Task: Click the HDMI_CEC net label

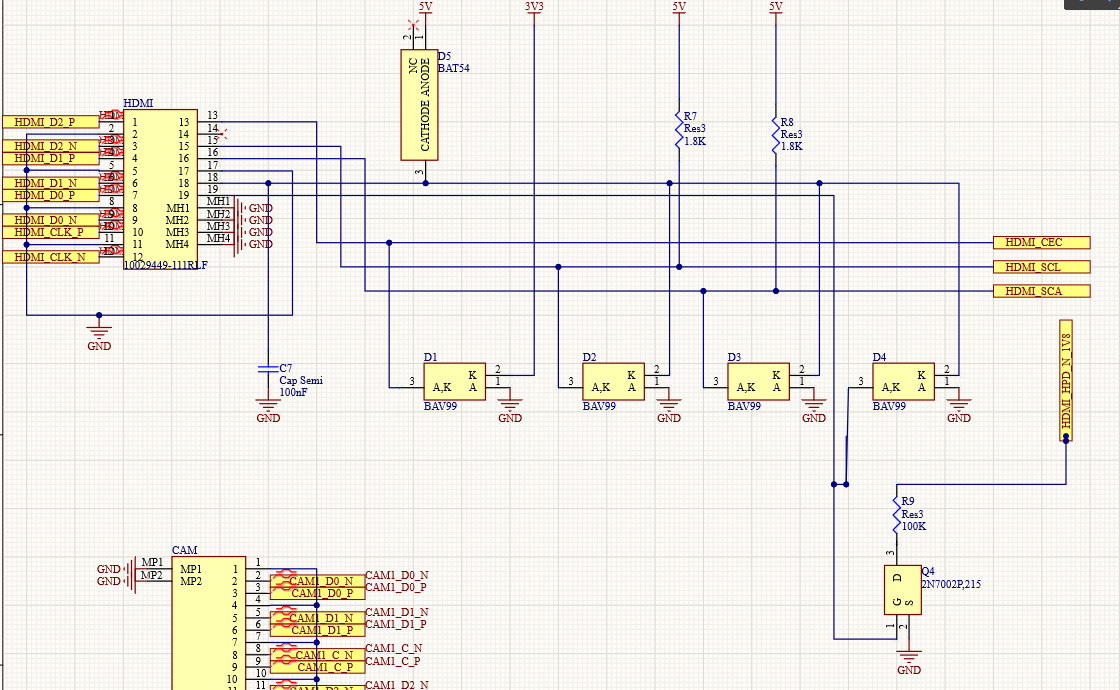Action: [1040, 242]
